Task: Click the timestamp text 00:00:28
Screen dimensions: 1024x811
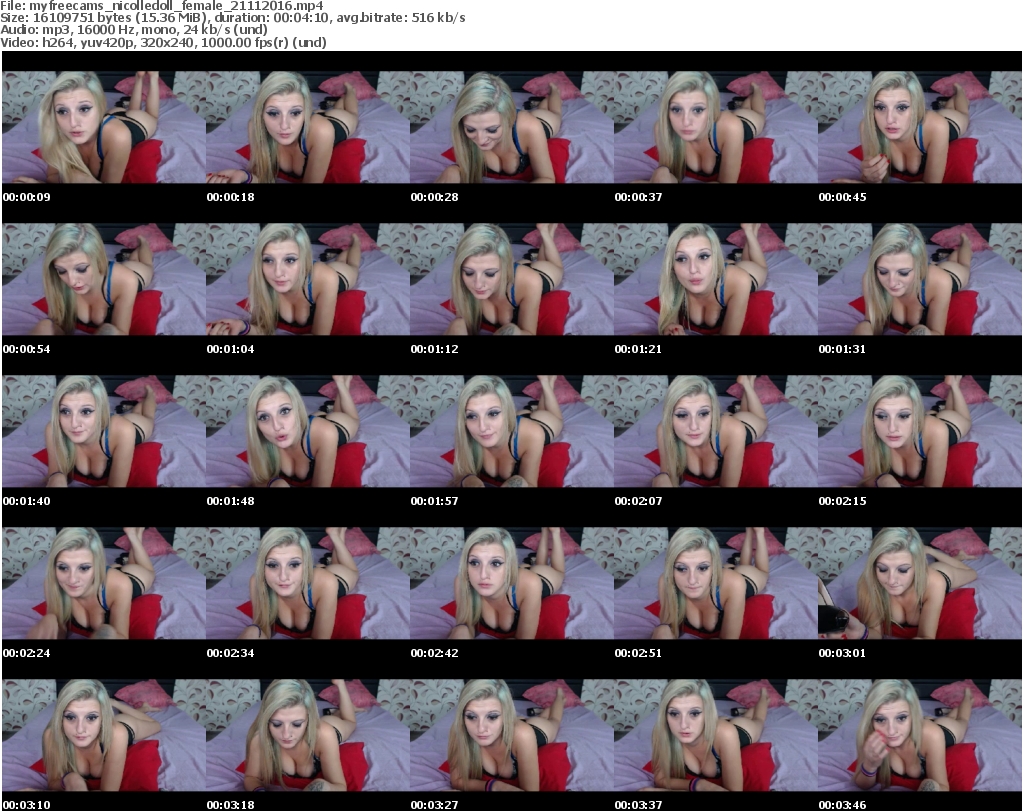Action: [434, 197]
